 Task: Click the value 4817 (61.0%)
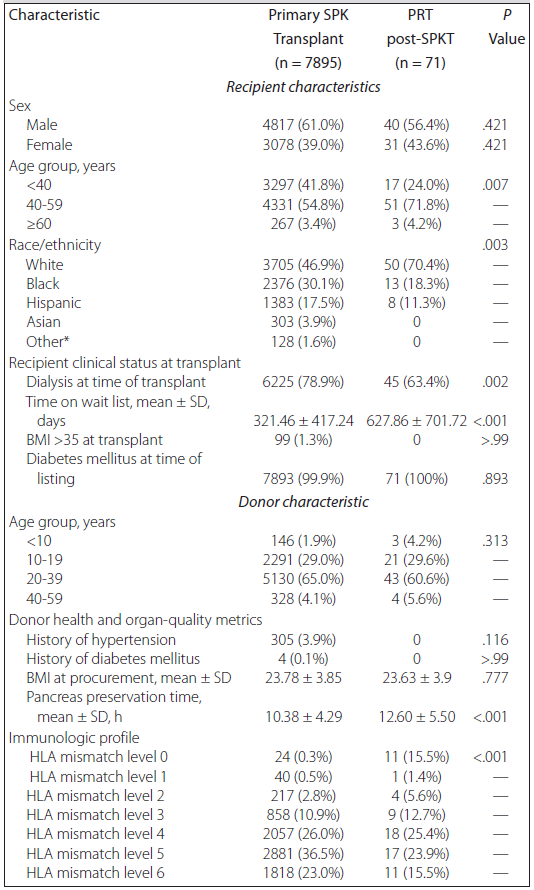point(303,125)
